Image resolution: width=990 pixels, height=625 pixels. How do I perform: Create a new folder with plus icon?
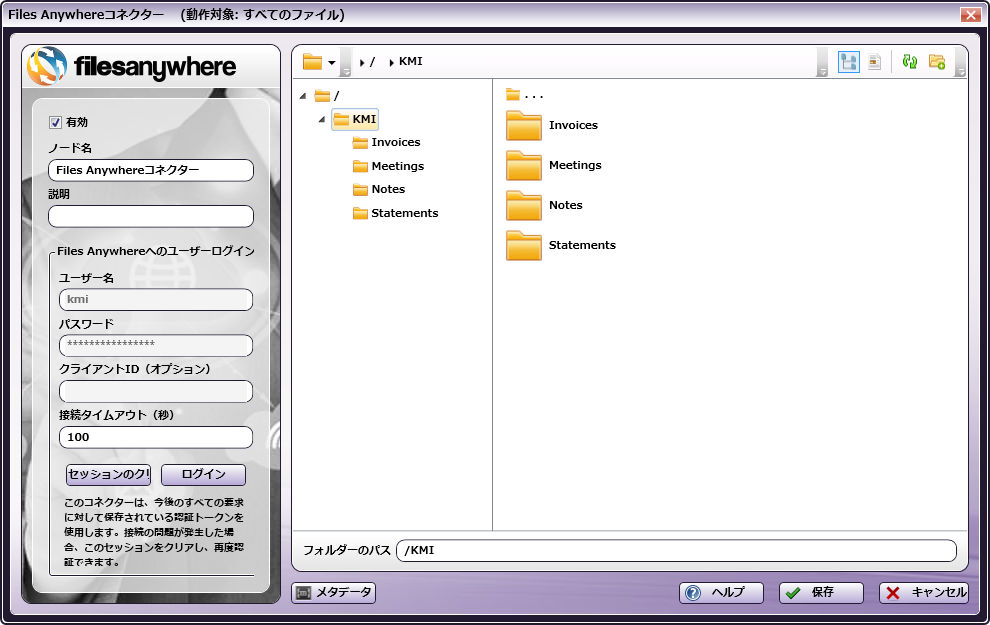pos(937,61)
